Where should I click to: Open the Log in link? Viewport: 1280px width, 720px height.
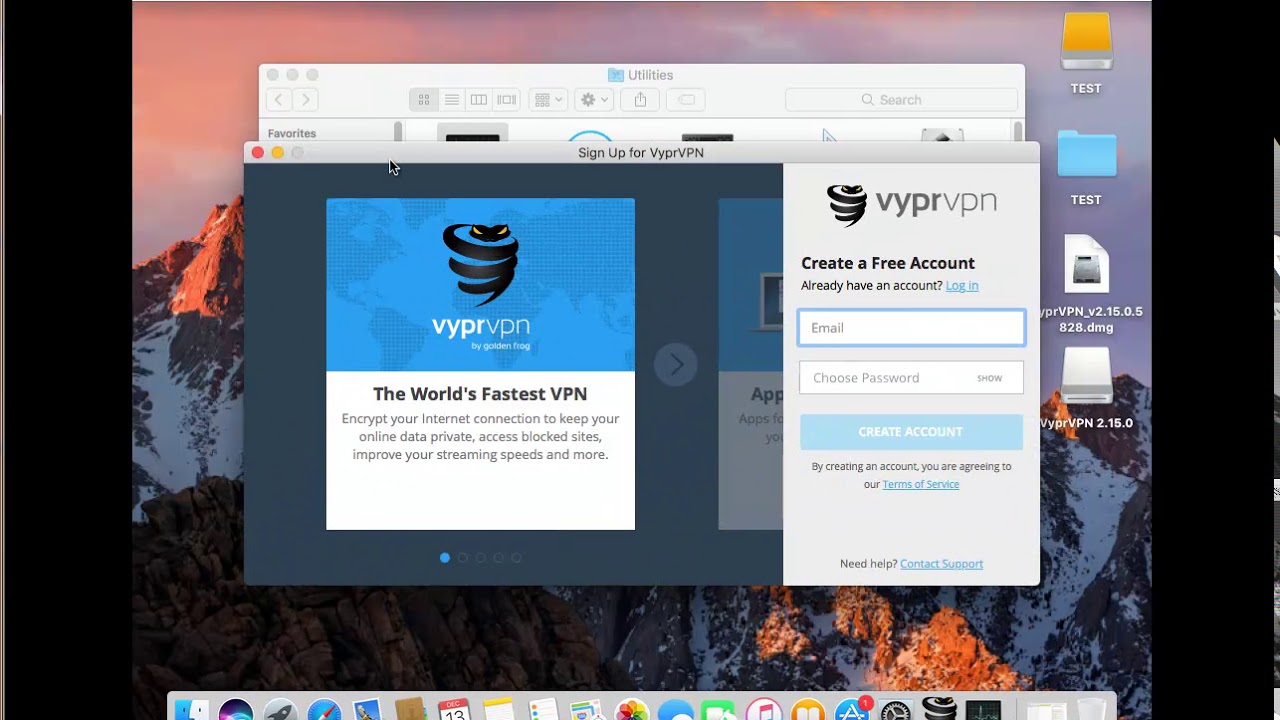[962, 286]
